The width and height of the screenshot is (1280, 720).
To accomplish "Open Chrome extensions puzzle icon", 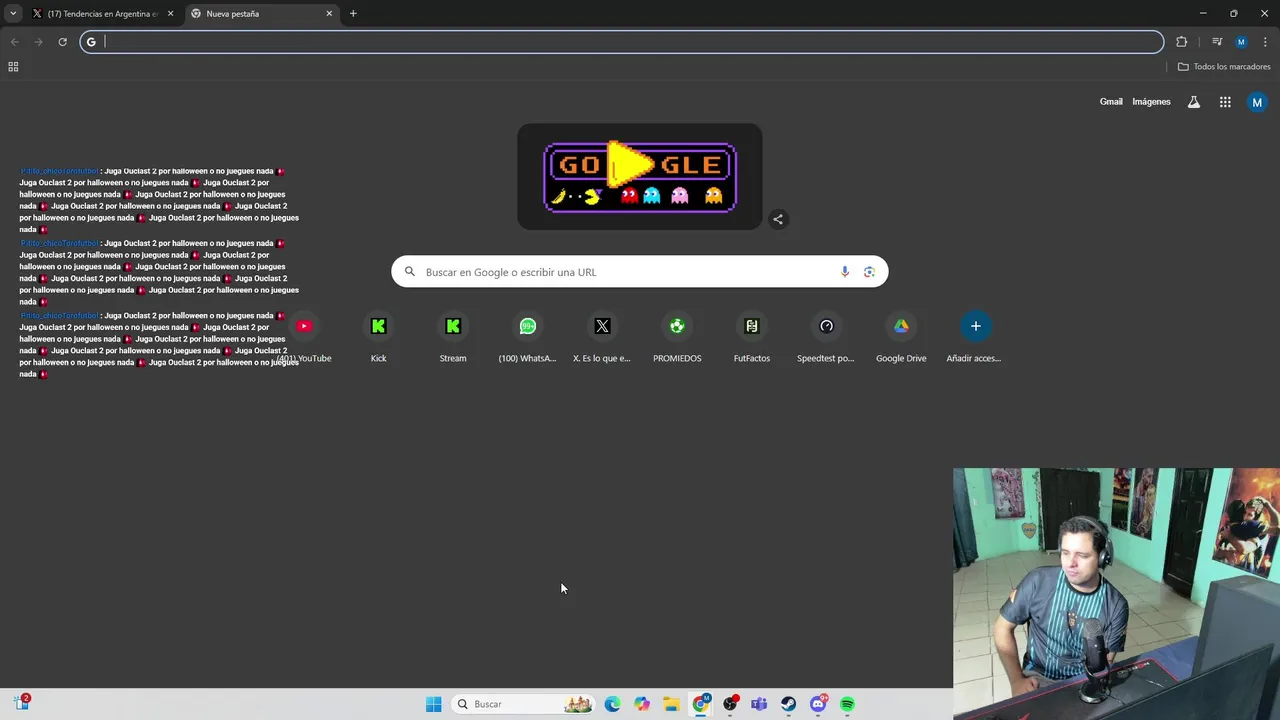I will pos(1181,42).
